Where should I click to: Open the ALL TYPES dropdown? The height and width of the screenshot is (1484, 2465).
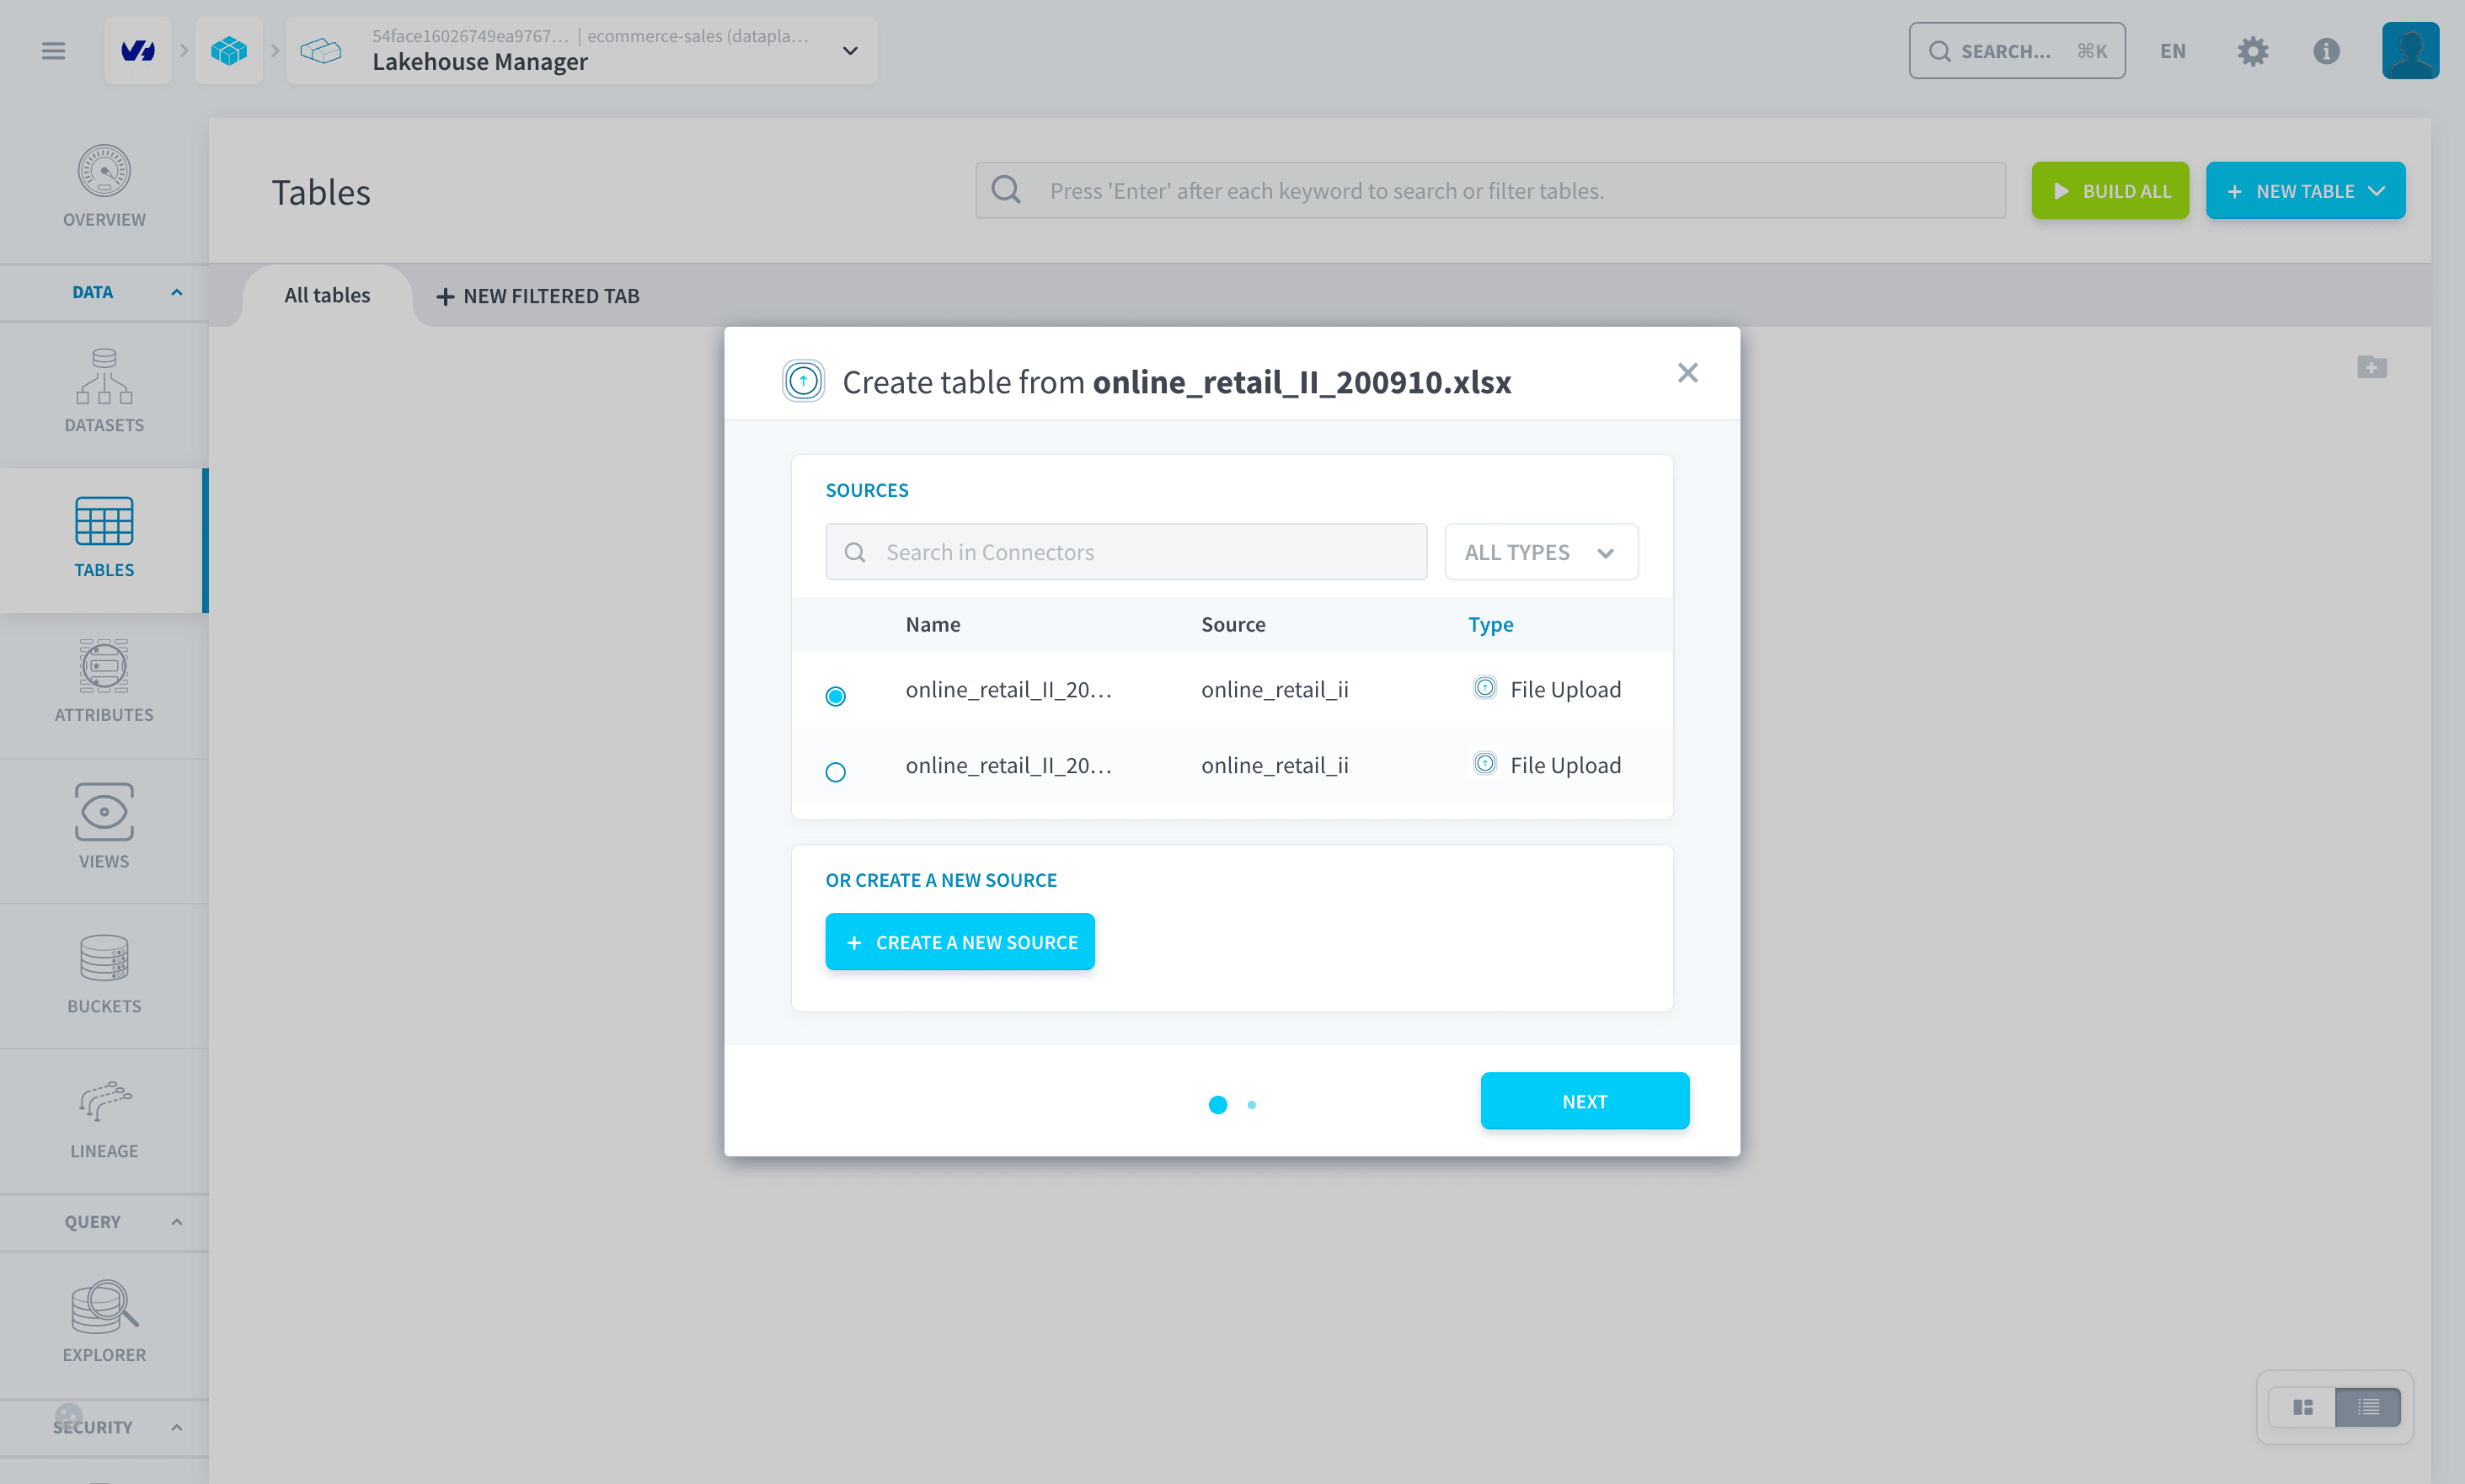point(1541,552)
